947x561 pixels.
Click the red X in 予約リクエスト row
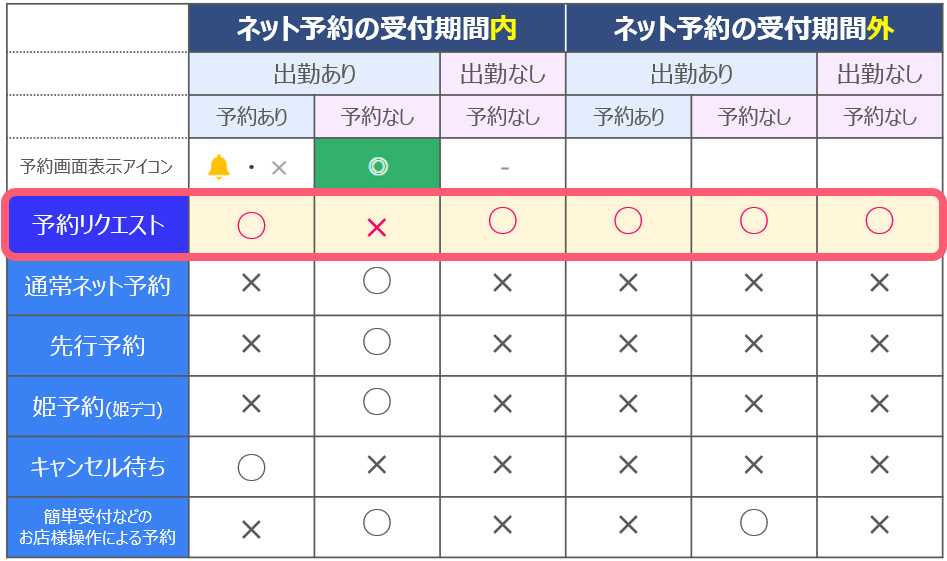[377, 228]
